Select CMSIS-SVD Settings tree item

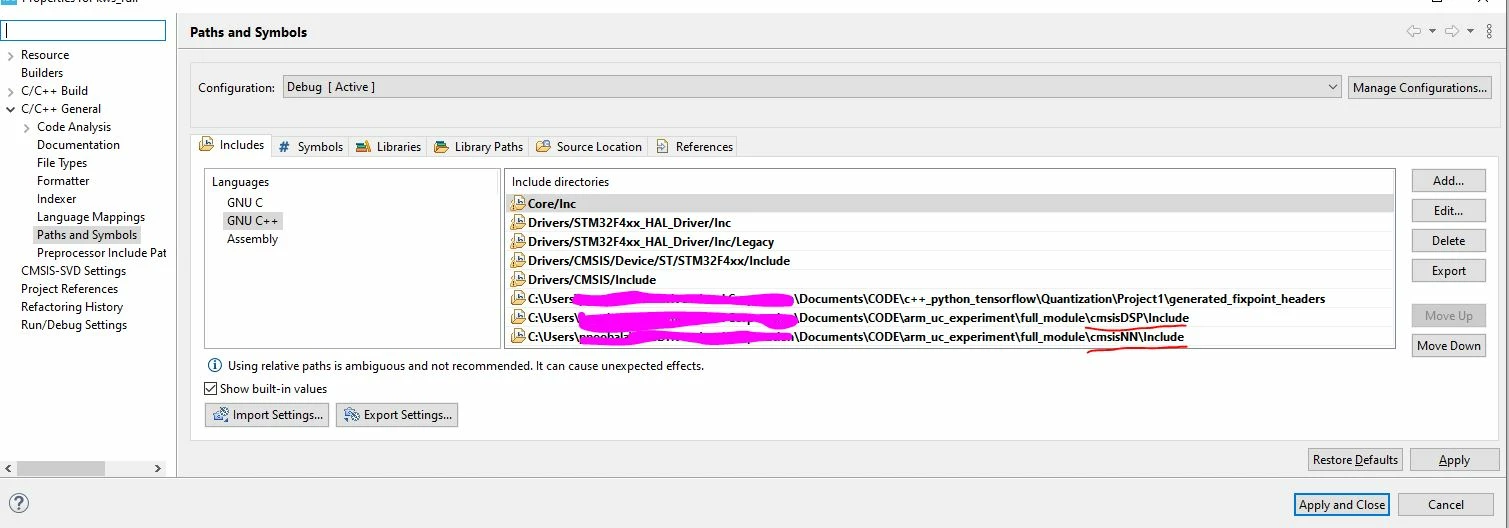click(74, 271)
